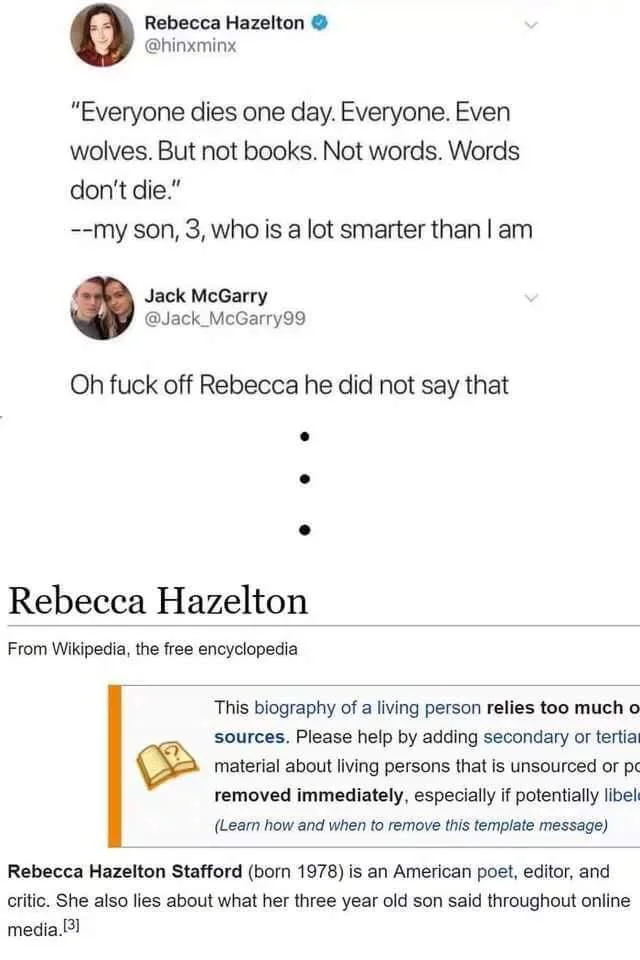Open Rebecca Hazelton's profile avatar
The height and width of the screenshot is (960, 640).
tap(102, 34)
